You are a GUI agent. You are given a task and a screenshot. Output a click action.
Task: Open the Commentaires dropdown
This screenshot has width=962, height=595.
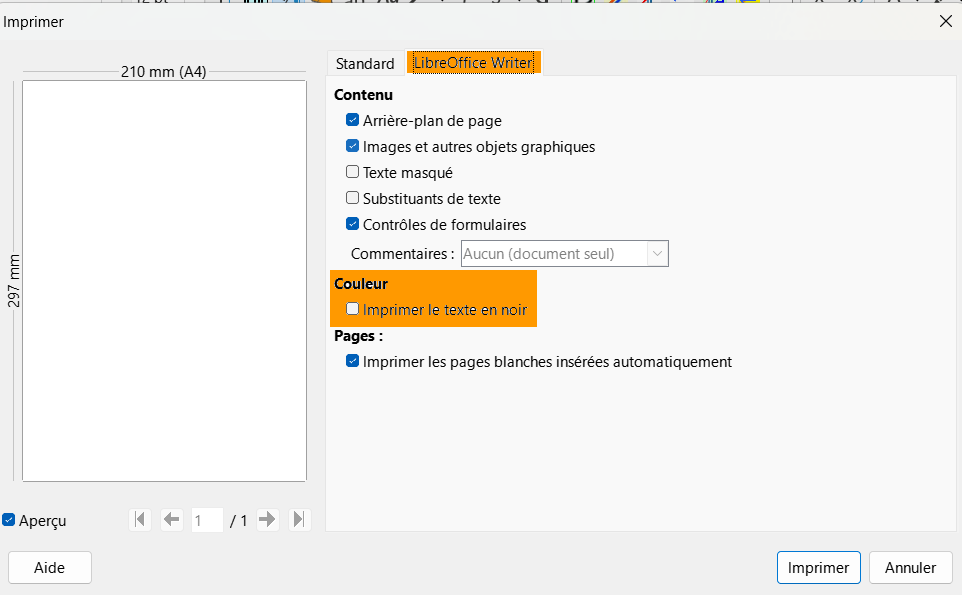click(x=564, y=253)
